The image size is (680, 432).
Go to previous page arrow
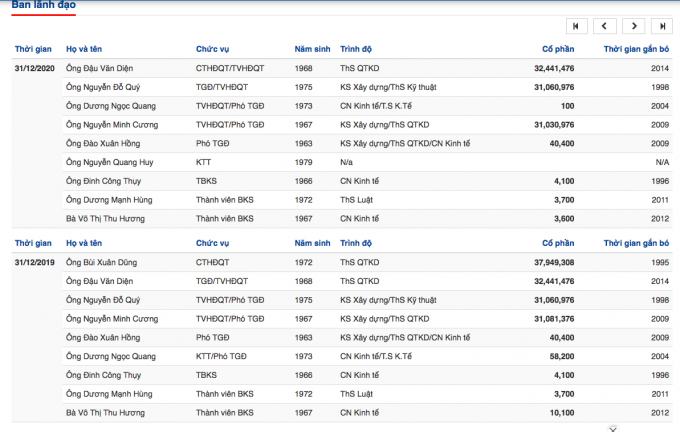pyautogui.click(x=605, y=26)
